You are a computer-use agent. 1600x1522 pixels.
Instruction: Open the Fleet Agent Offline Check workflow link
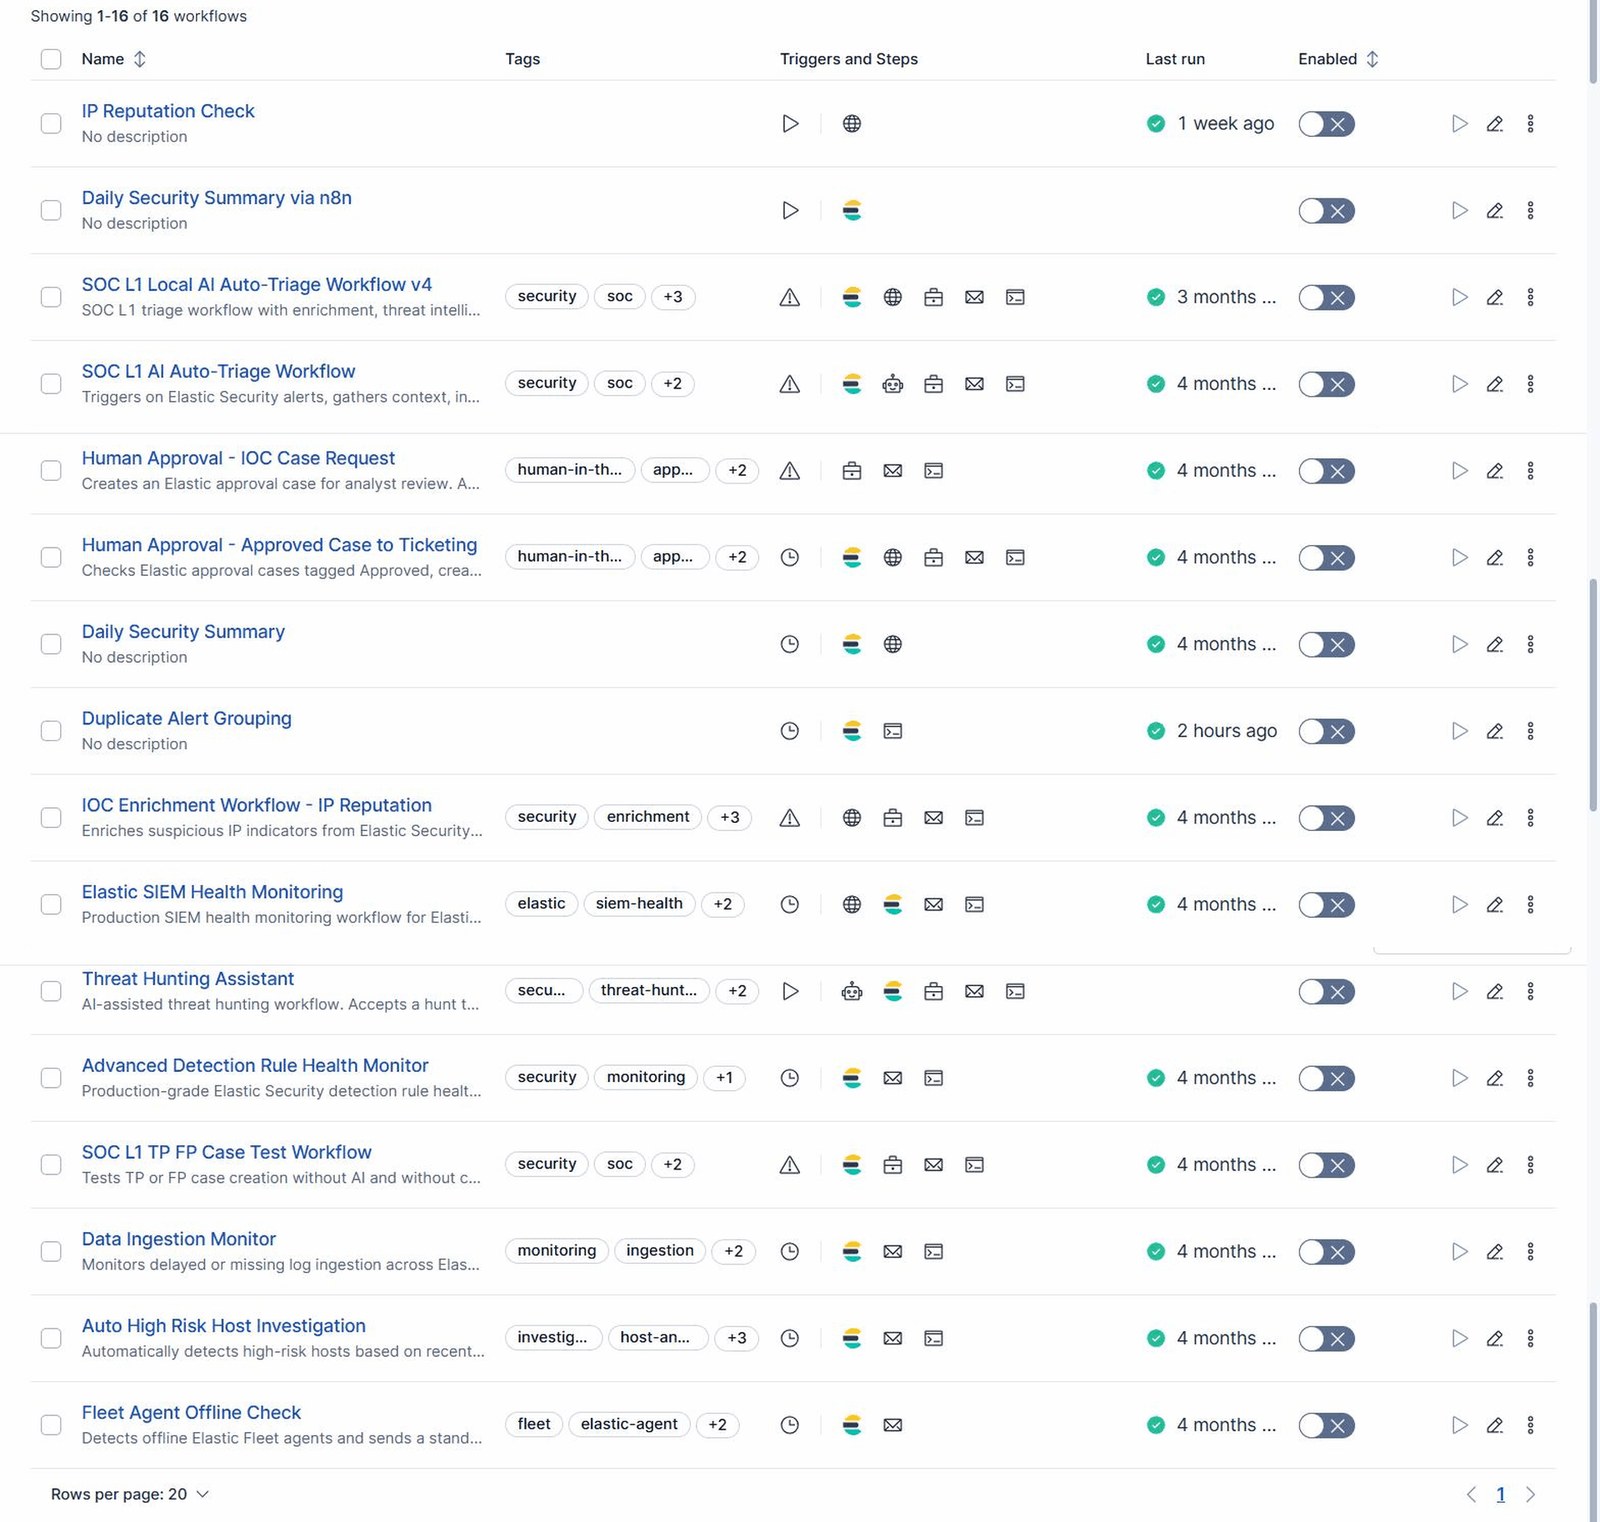[191, 1412]
